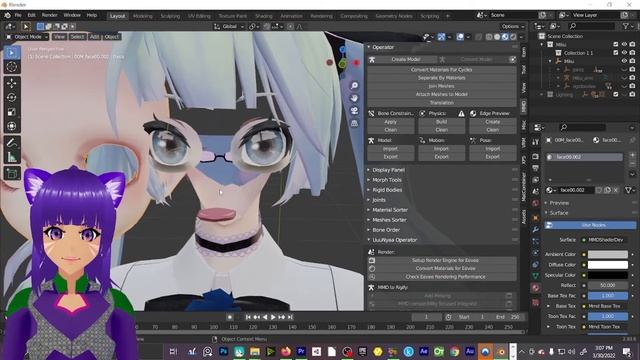640x360 pixels.
Task: Disable Miku collection render camera icon
Action: click(x=632, y=44)
